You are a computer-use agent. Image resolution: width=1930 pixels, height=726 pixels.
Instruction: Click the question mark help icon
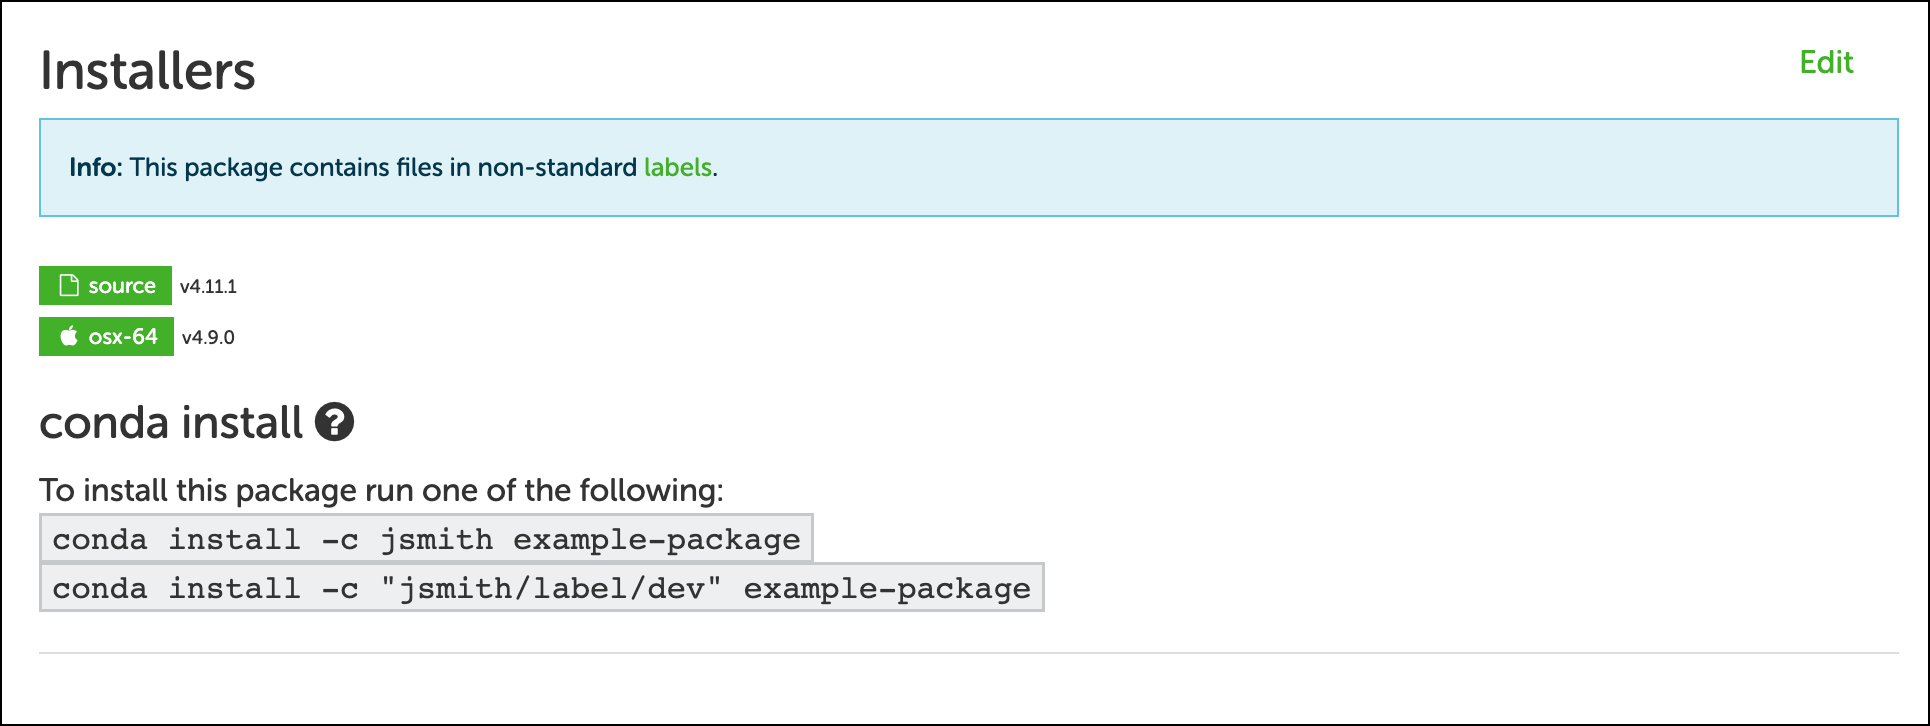tap(334, 422)
